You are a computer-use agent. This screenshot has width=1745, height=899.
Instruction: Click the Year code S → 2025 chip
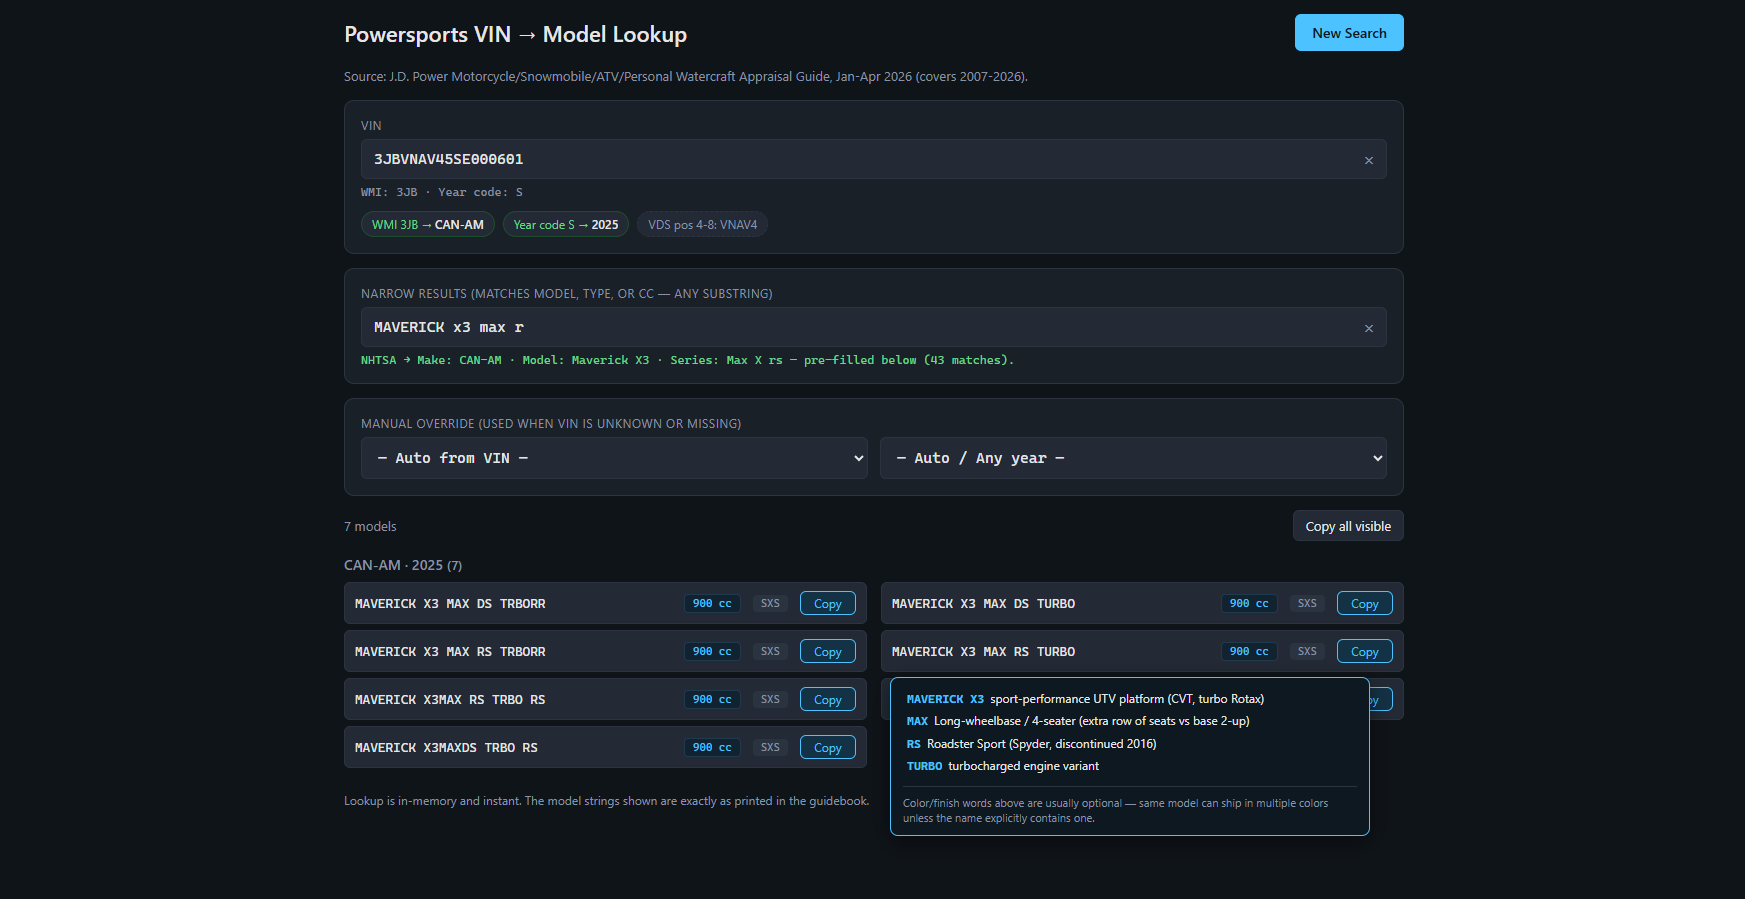coord(566,225)
